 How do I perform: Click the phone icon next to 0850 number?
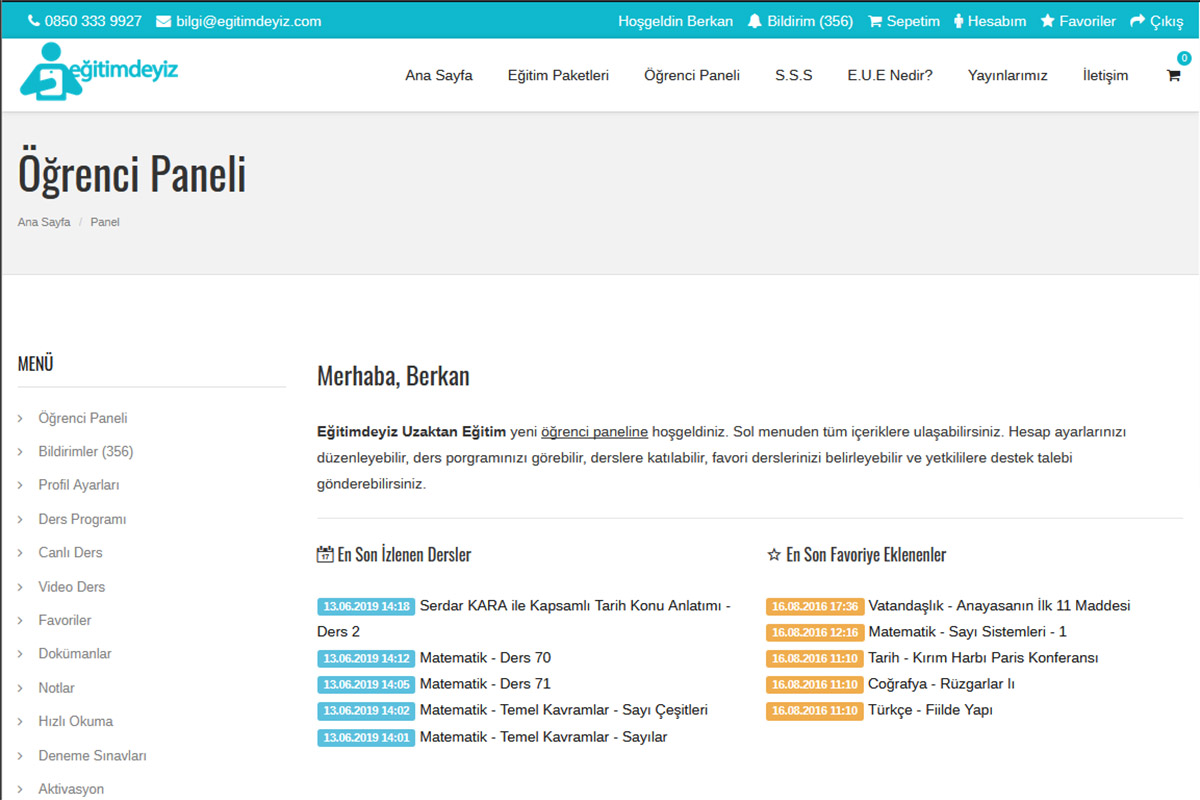point(34,21)
